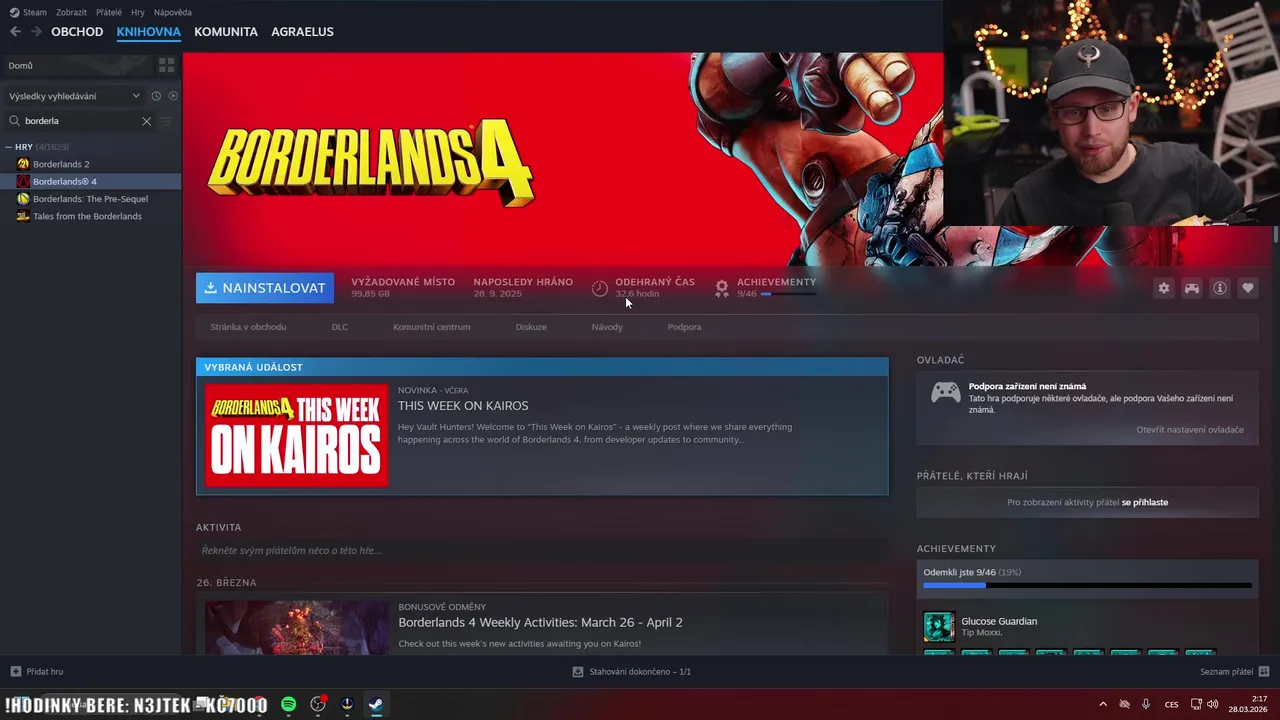This screenshot has width=1280, height=720.
Task: Open the Zobrazit menu
Action: [x=71, y=12]
